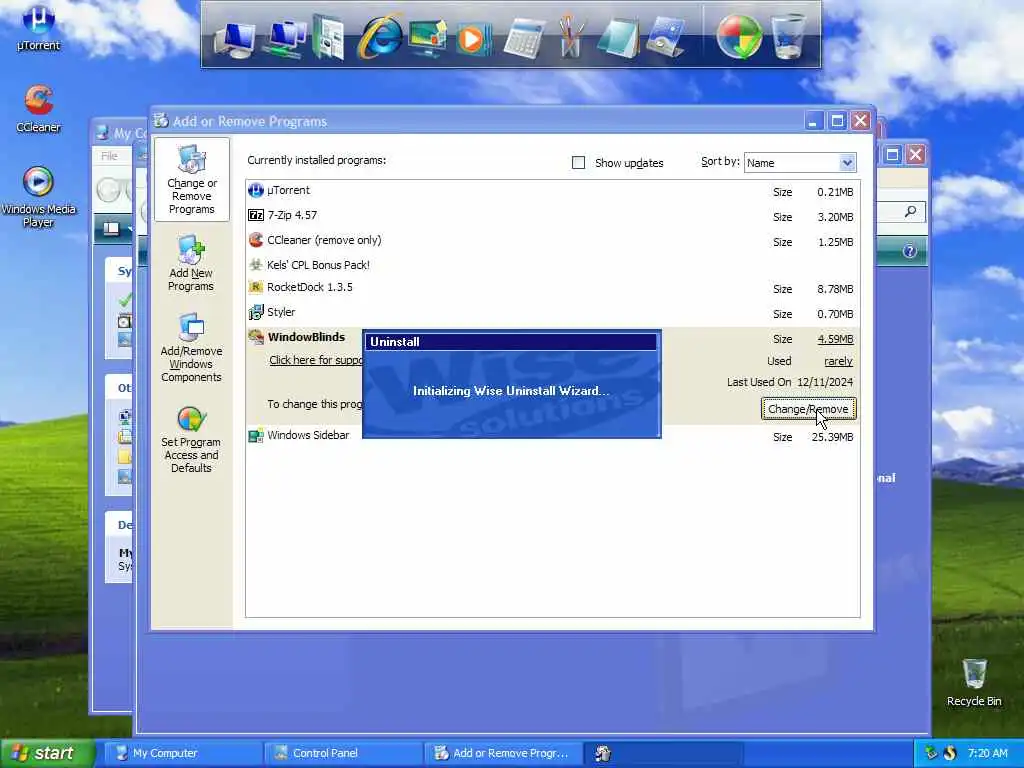This screenshot has width=1024, height=768.
Task: Click the tray icon next to the clock
Action: (x=950, y=753)
